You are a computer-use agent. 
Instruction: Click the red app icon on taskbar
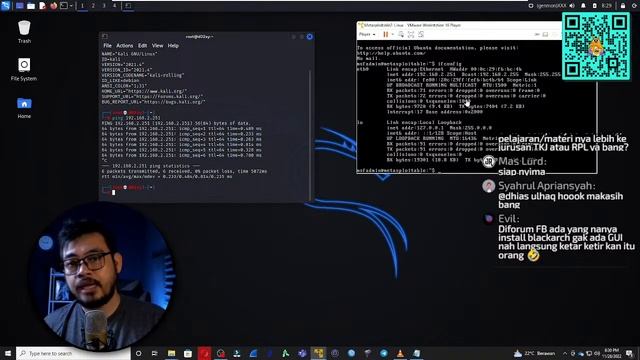point(204,353)
